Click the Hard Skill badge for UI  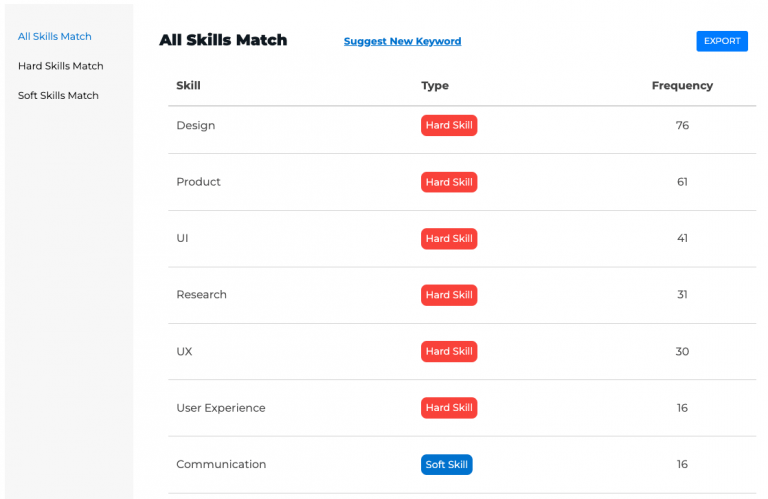449,239
